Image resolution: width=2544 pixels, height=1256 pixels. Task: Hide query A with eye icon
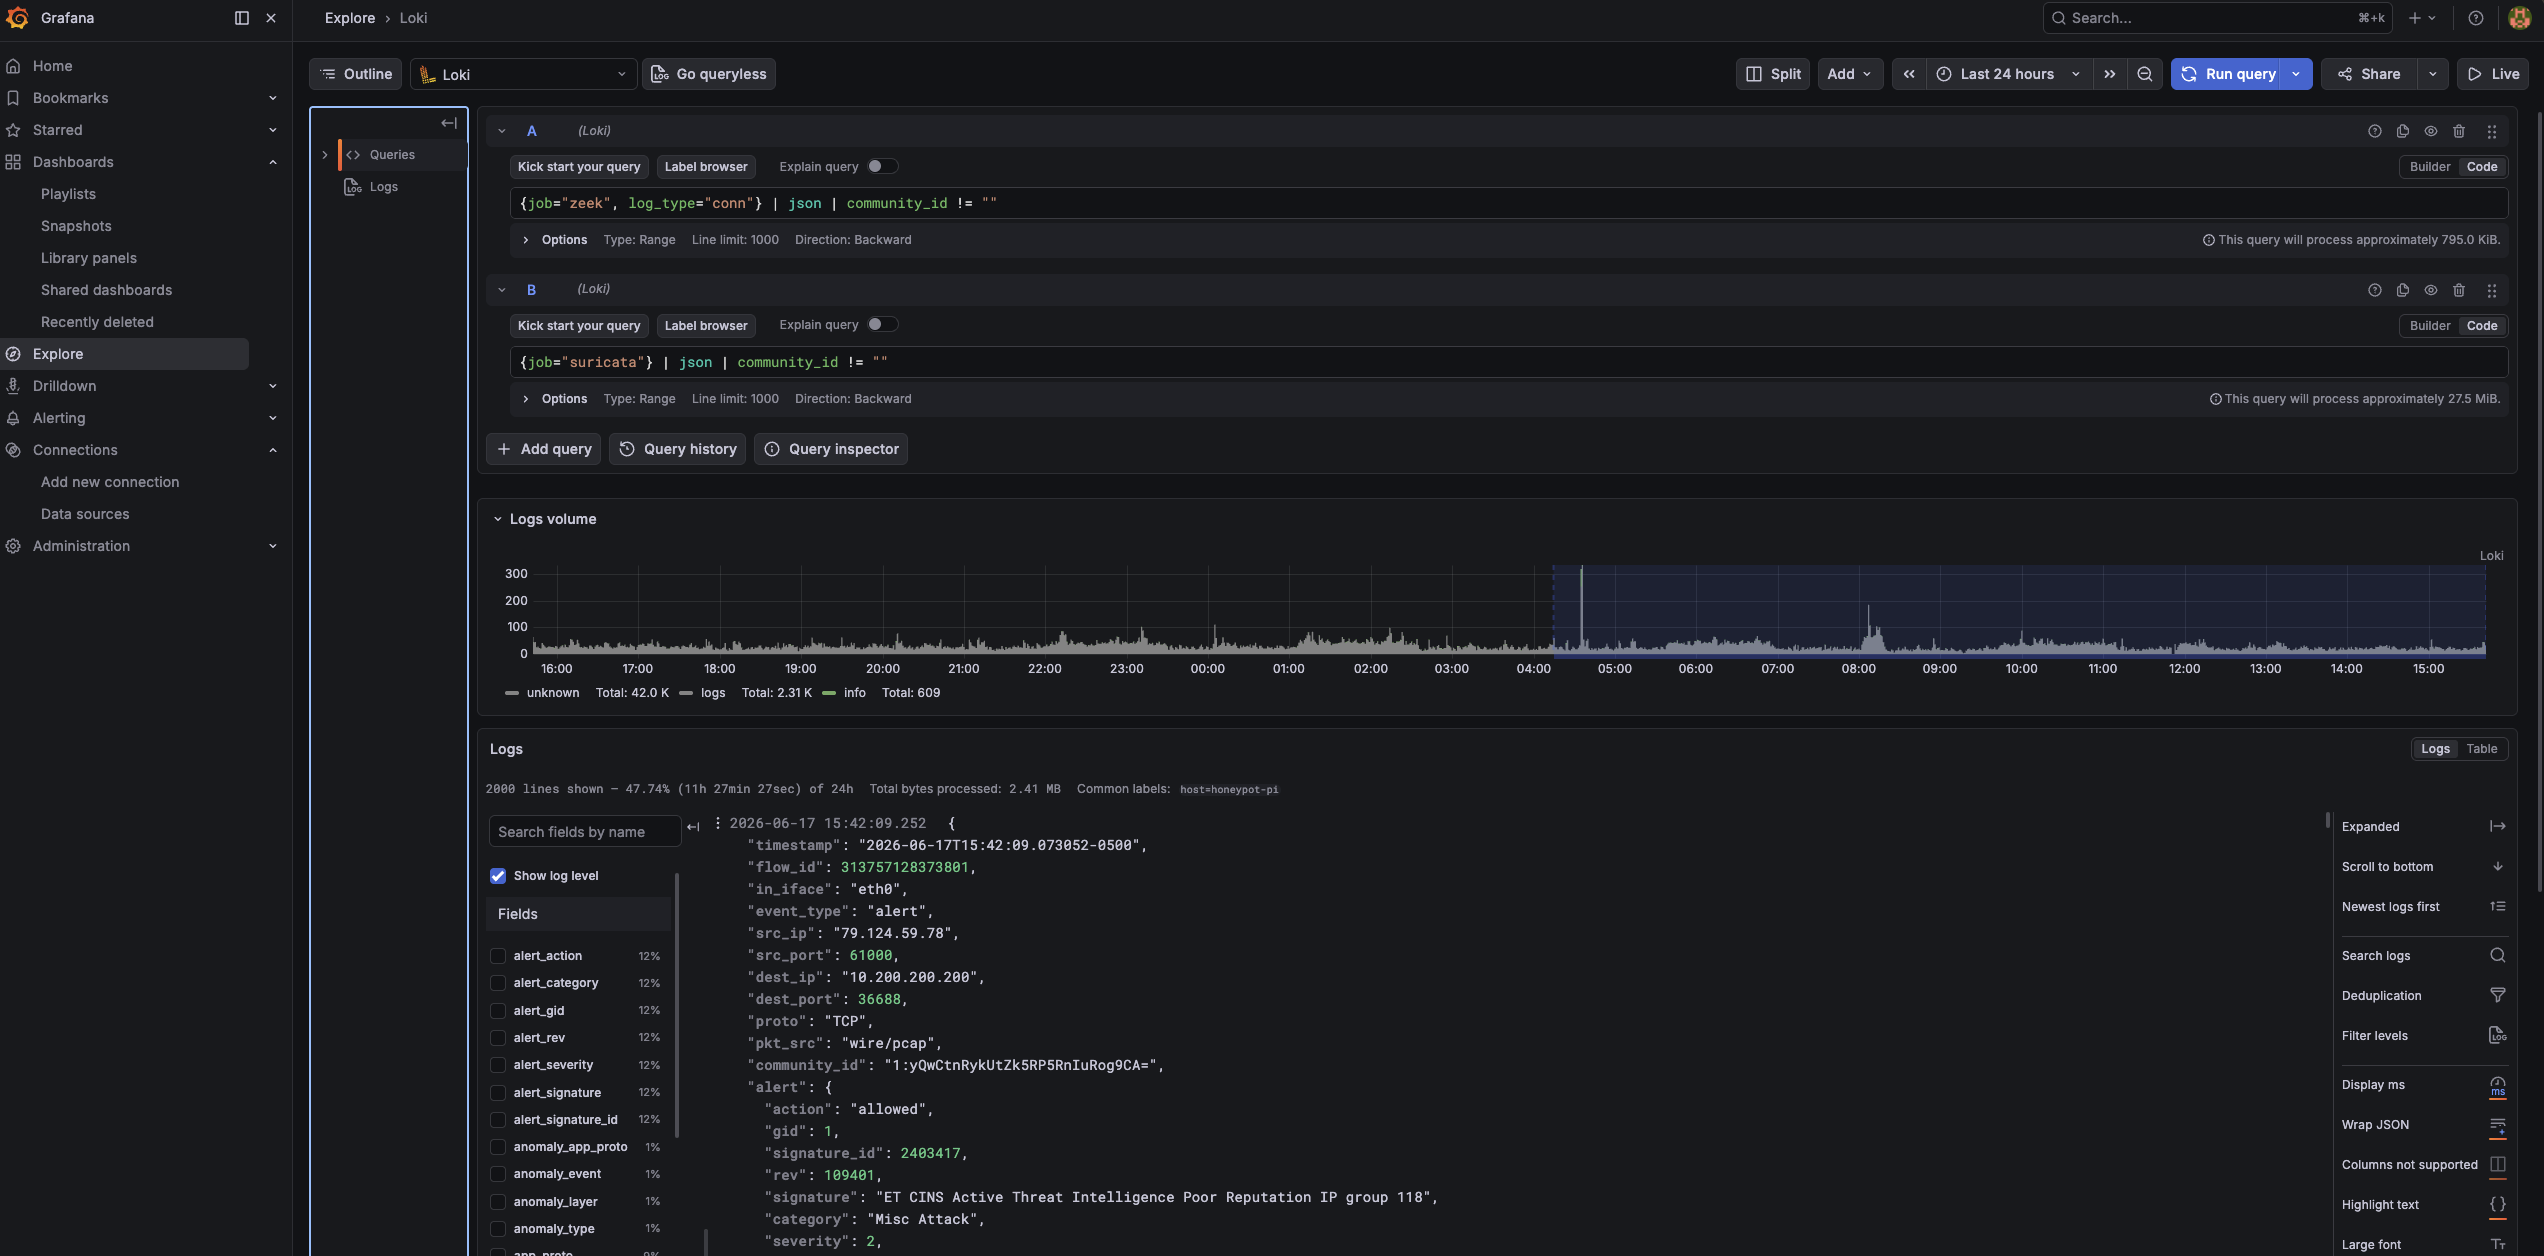(2431, 131)
